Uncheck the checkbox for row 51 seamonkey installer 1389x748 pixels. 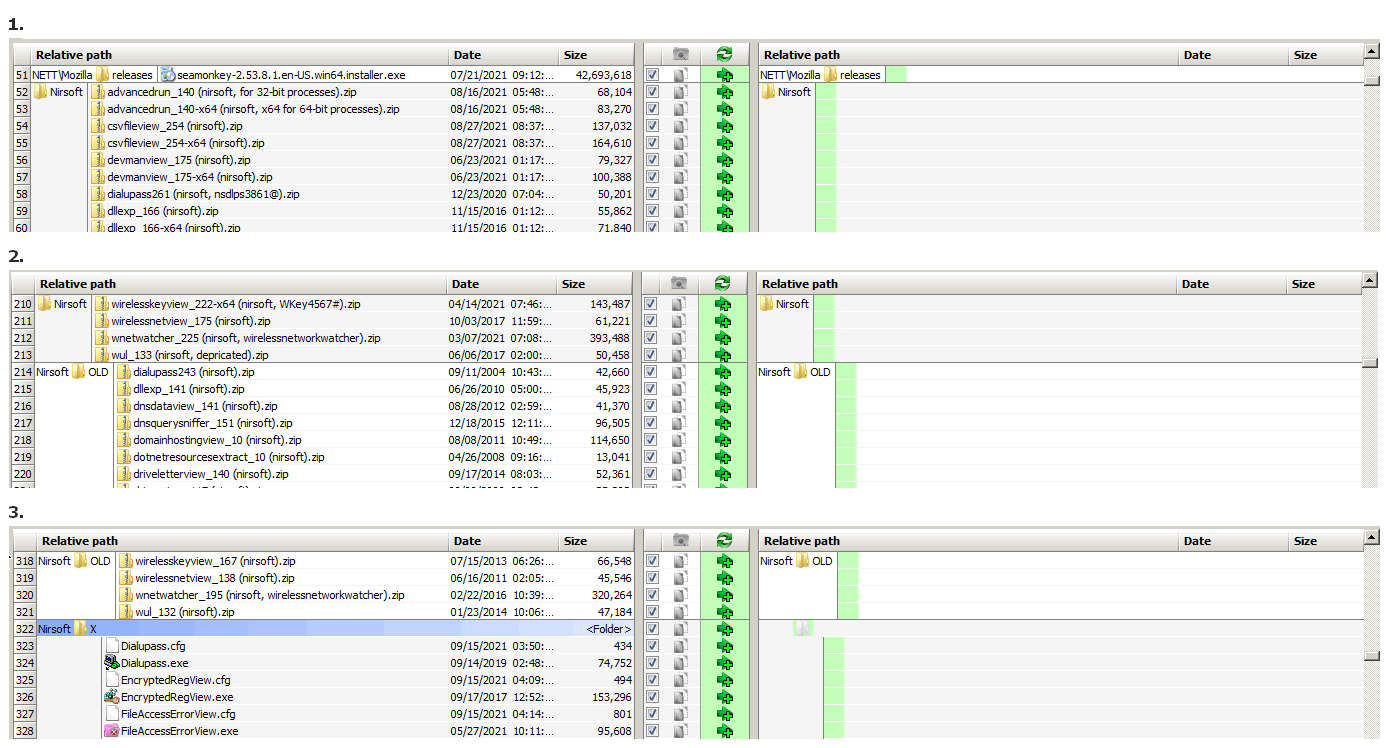pyautogui.click(x=652, y=75)
